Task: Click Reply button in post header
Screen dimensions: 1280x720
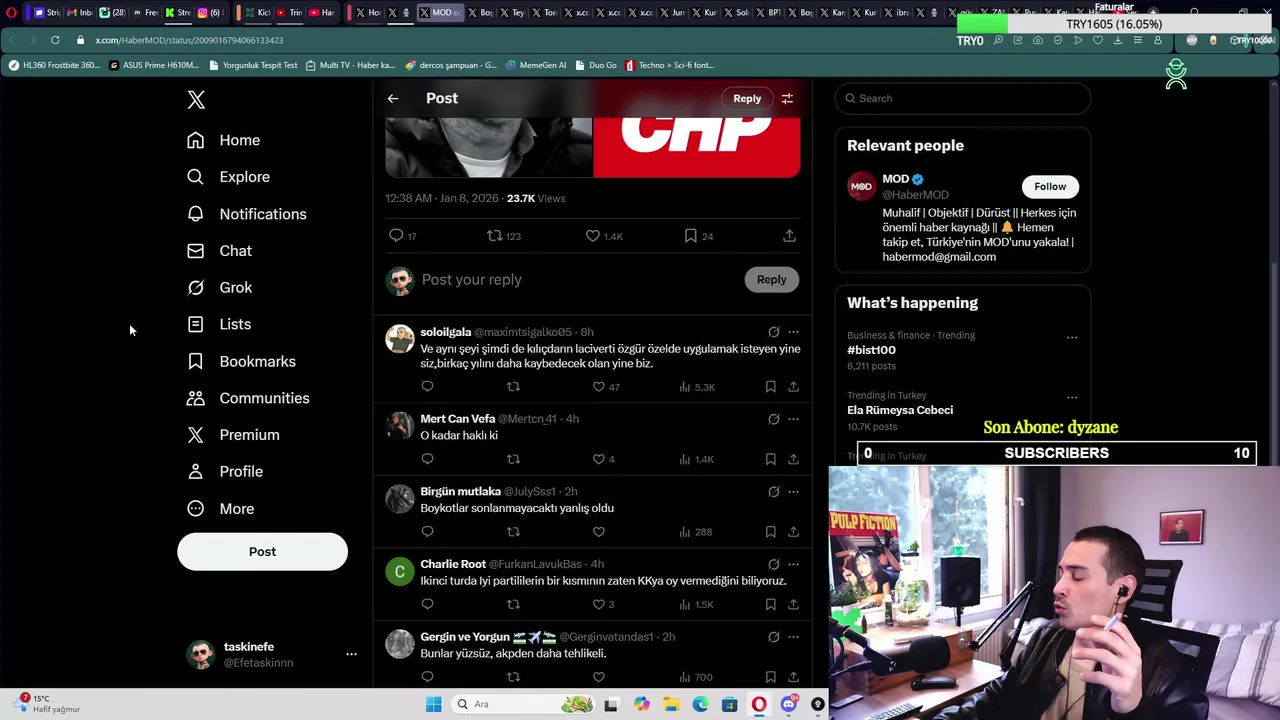Action: (x=747, y=98)
